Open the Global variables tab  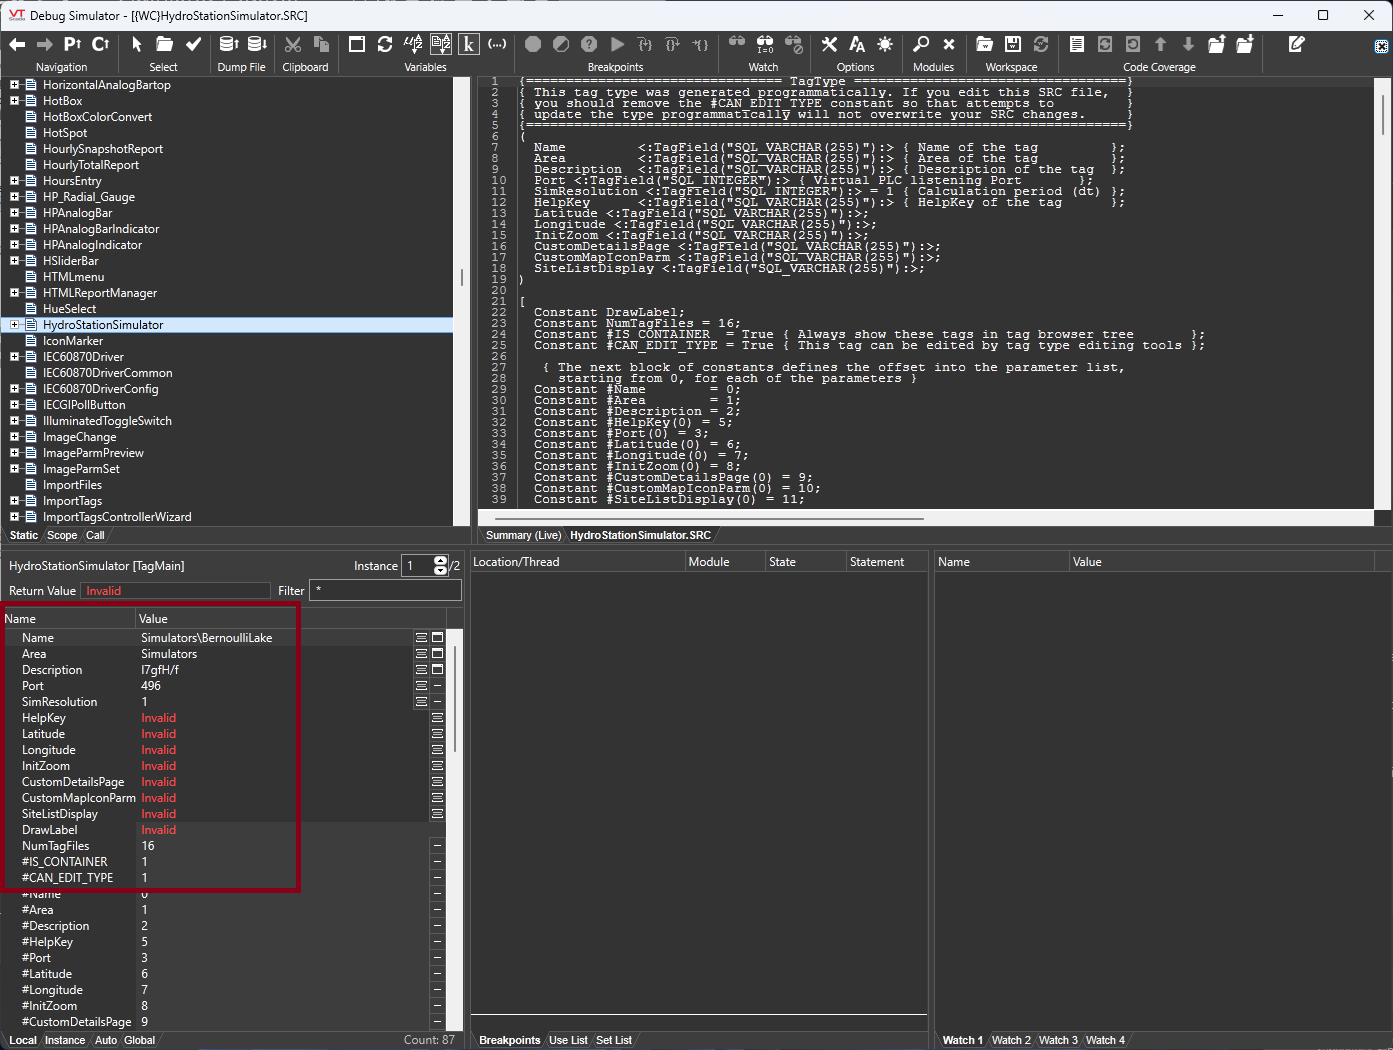(139, 1040)
